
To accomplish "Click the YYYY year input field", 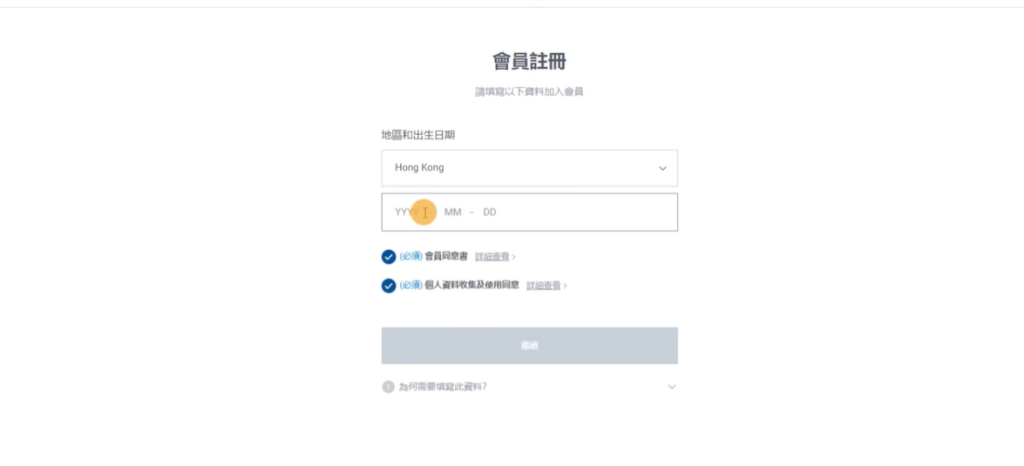I will tap(407, 212).
